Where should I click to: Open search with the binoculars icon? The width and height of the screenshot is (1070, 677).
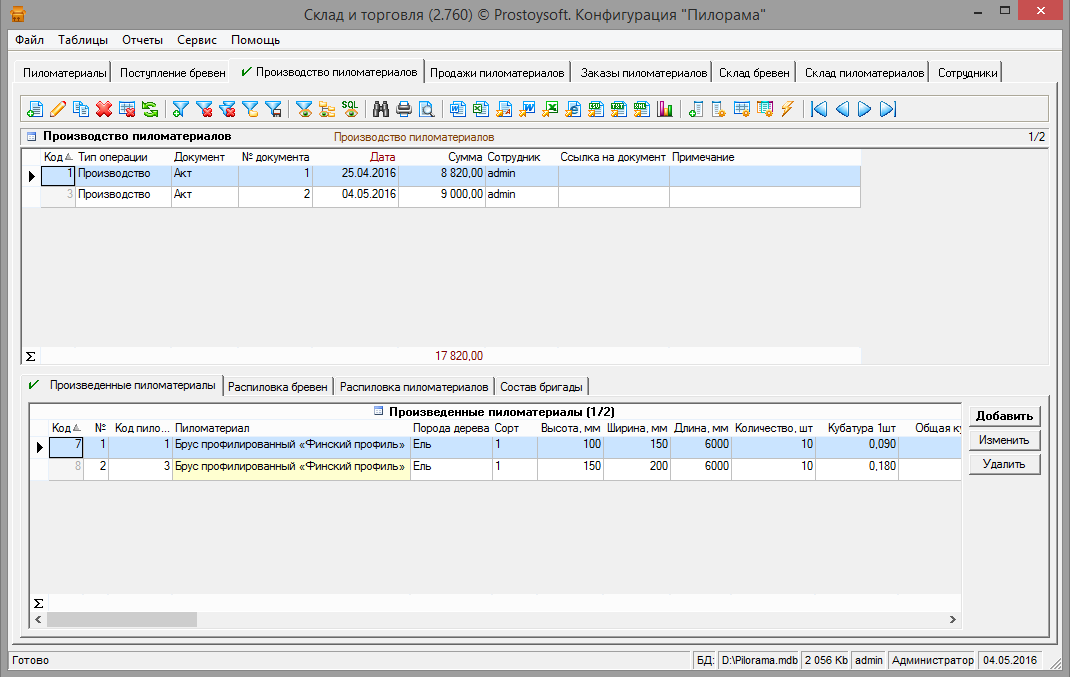381,109
